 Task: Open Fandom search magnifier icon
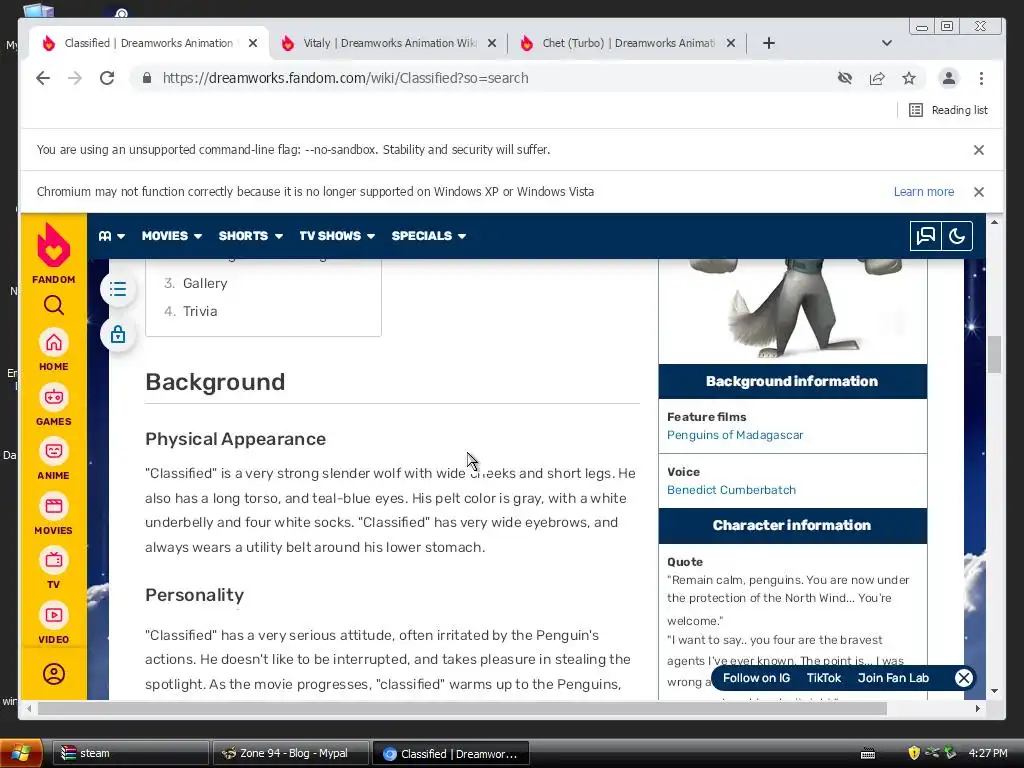point(54,305)
